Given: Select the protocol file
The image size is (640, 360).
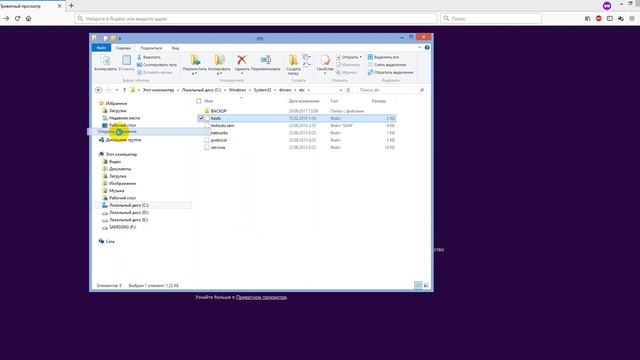Looking at the screenshot, I should [219, 140].
